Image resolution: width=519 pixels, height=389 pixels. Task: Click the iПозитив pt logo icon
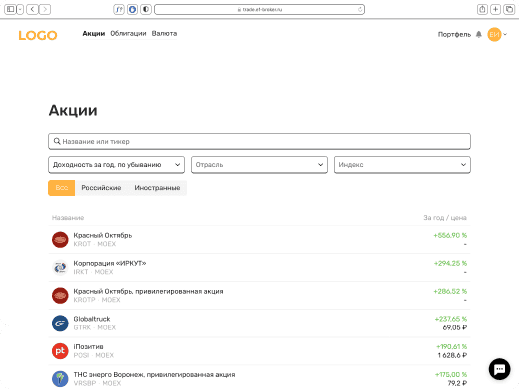(60, 351)
